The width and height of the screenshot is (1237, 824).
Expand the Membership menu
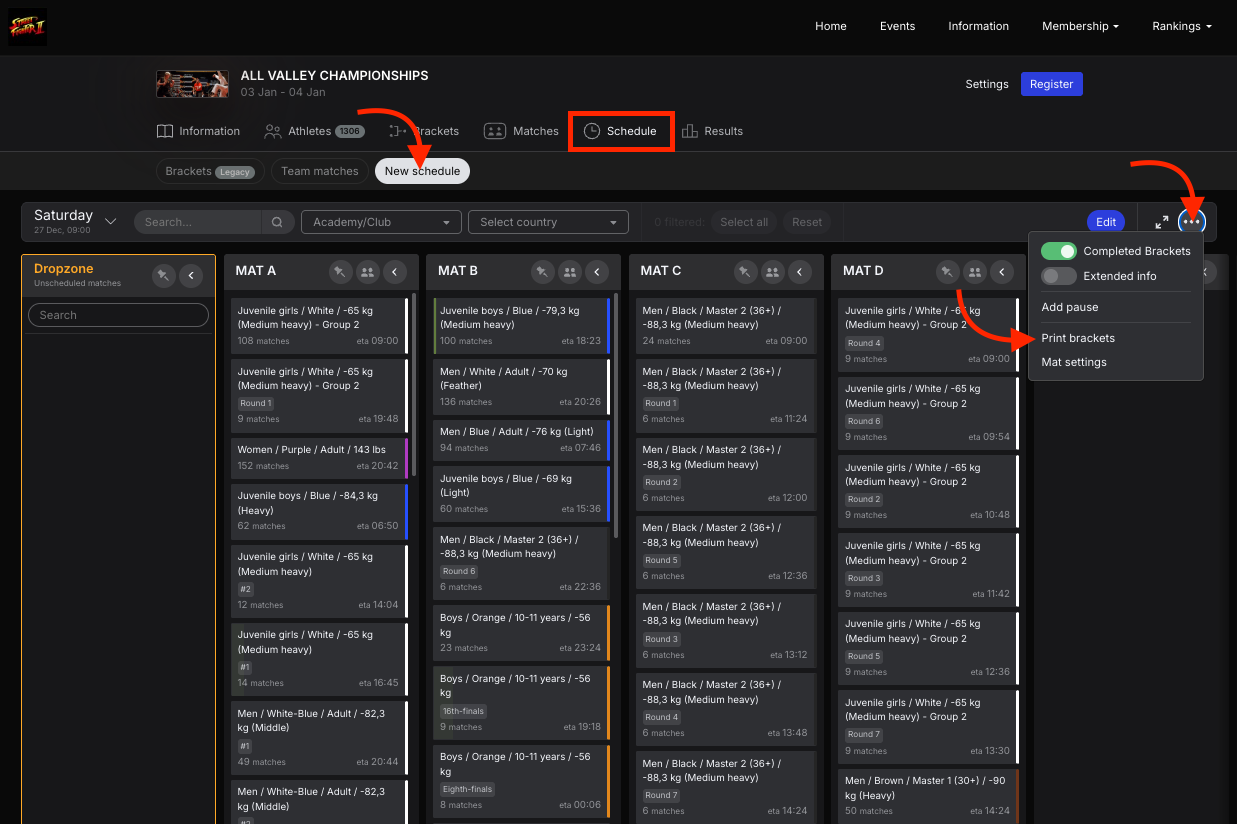tap(1080, 26)
